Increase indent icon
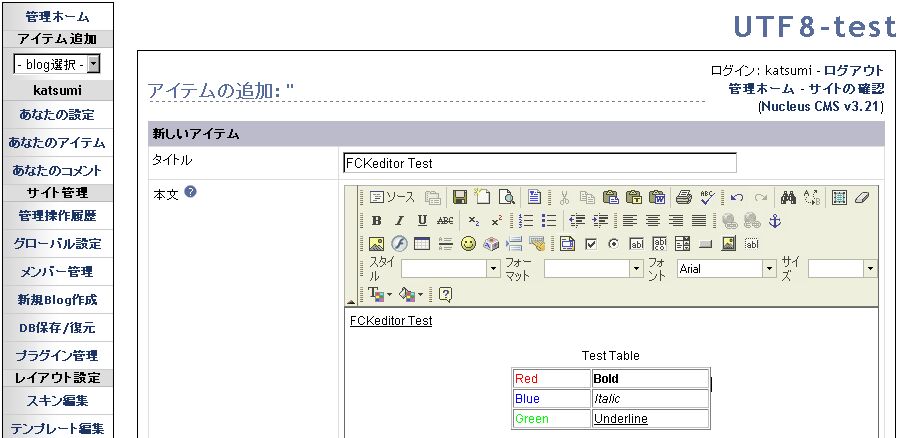 pos(600,221)
